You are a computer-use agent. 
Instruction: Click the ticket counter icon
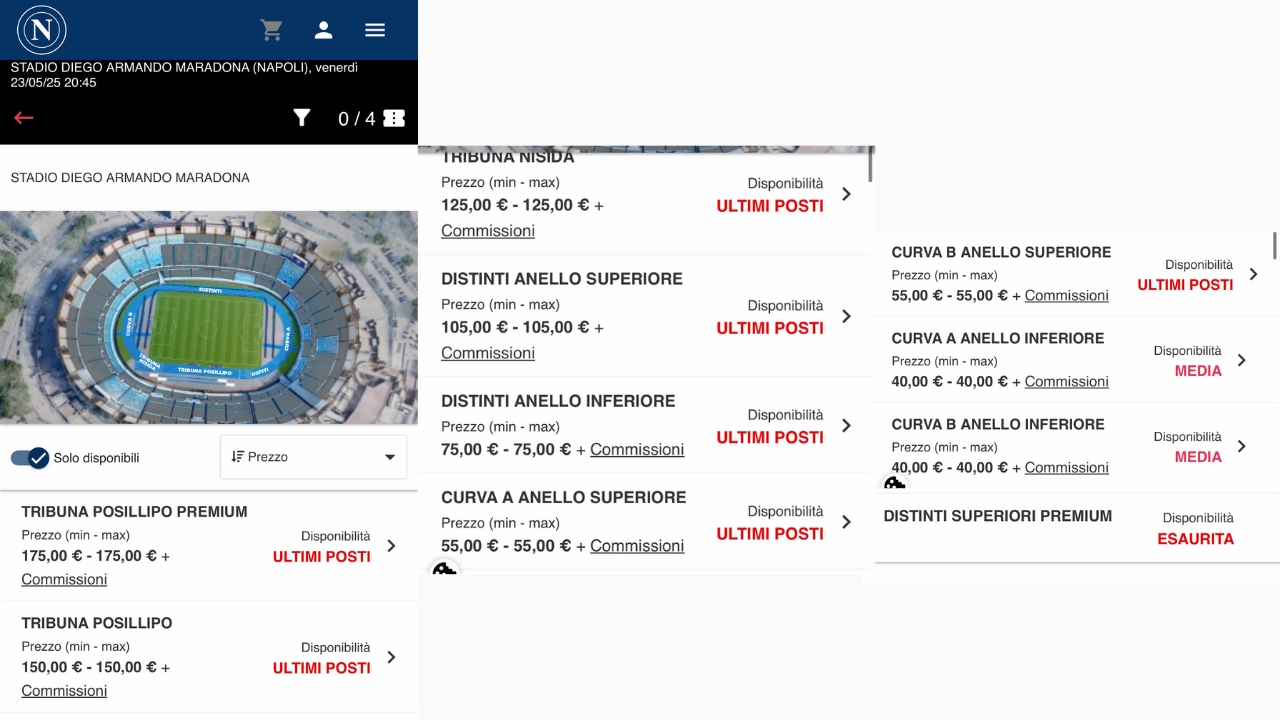pos(394,118)
